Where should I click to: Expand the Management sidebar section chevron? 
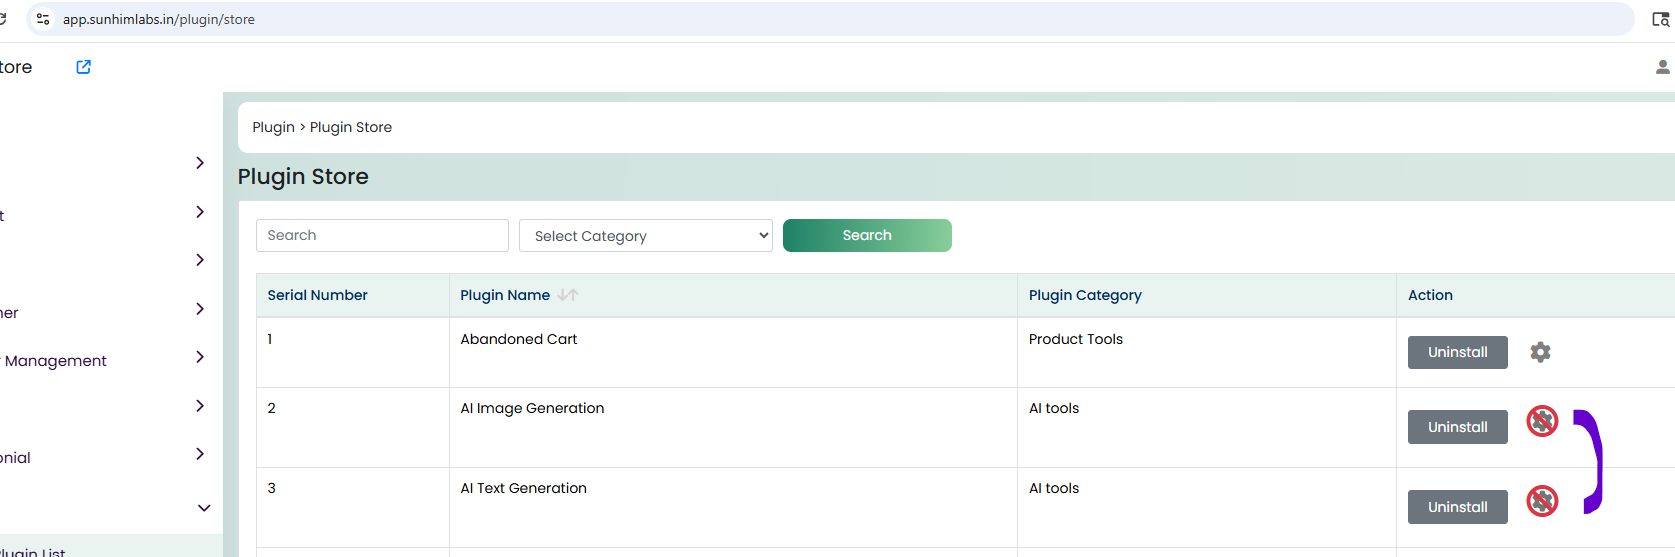pos(200,357)
